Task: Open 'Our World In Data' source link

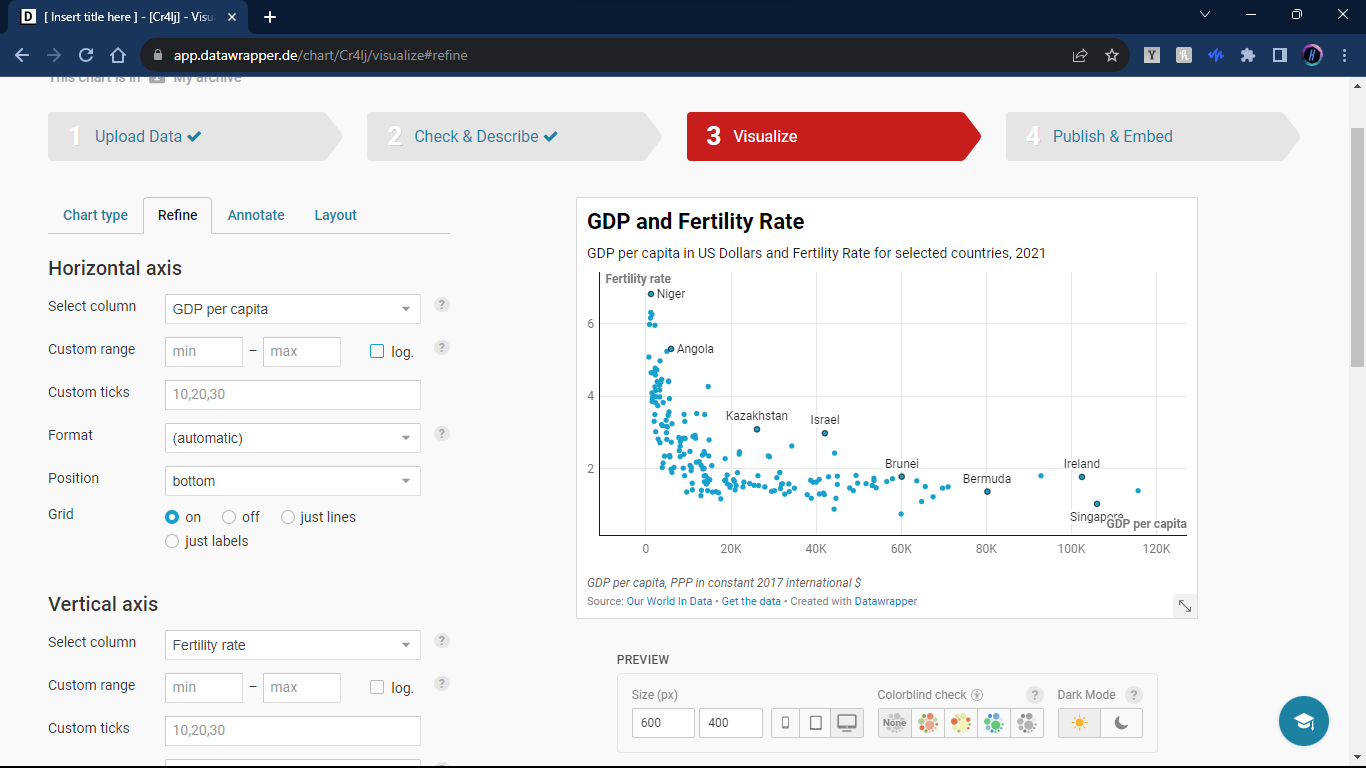Action: tap(669, 601)
